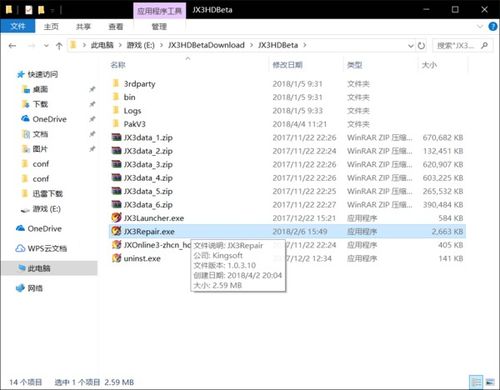
Task: Switch to large icons view layout
Action: click(490, 382)
